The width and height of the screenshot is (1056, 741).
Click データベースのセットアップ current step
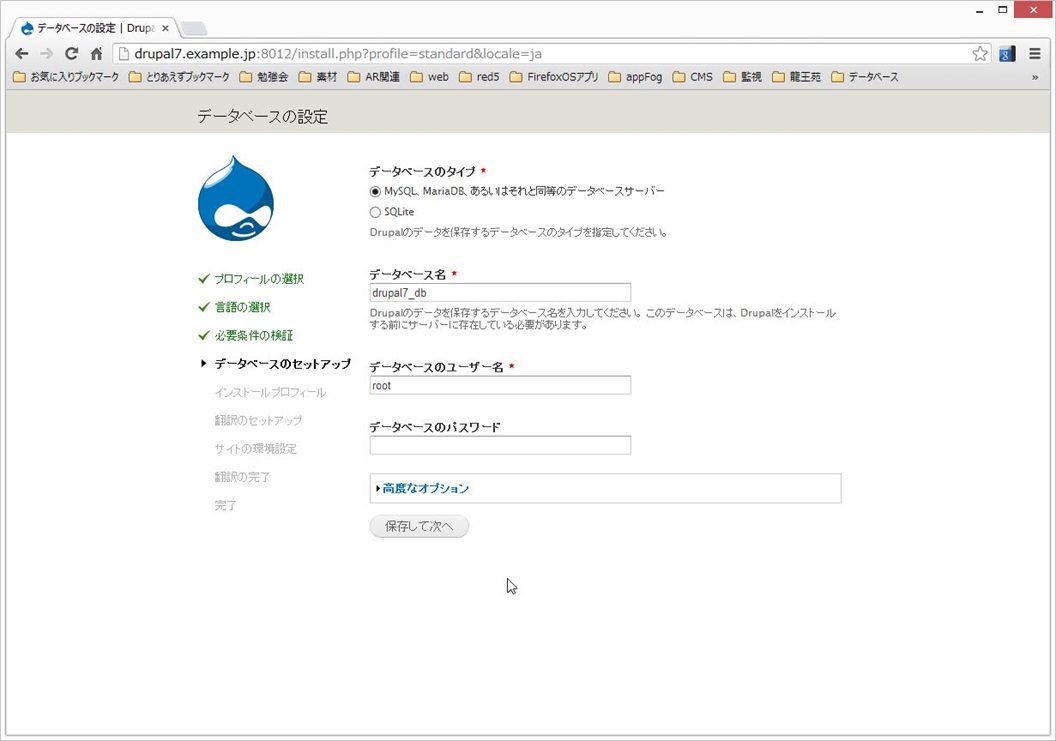pyautogui.click(x=282, y=364)
